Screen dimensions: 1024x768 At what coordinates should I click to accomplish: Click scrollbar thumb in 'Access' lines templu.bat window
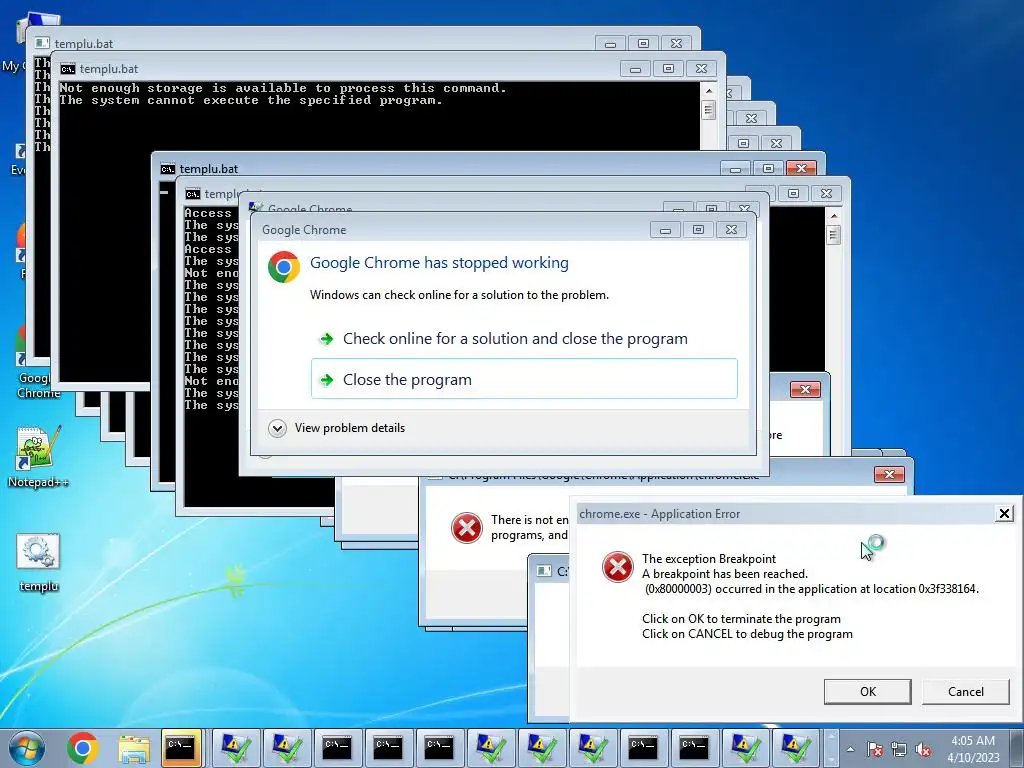[x=833, y=234]
